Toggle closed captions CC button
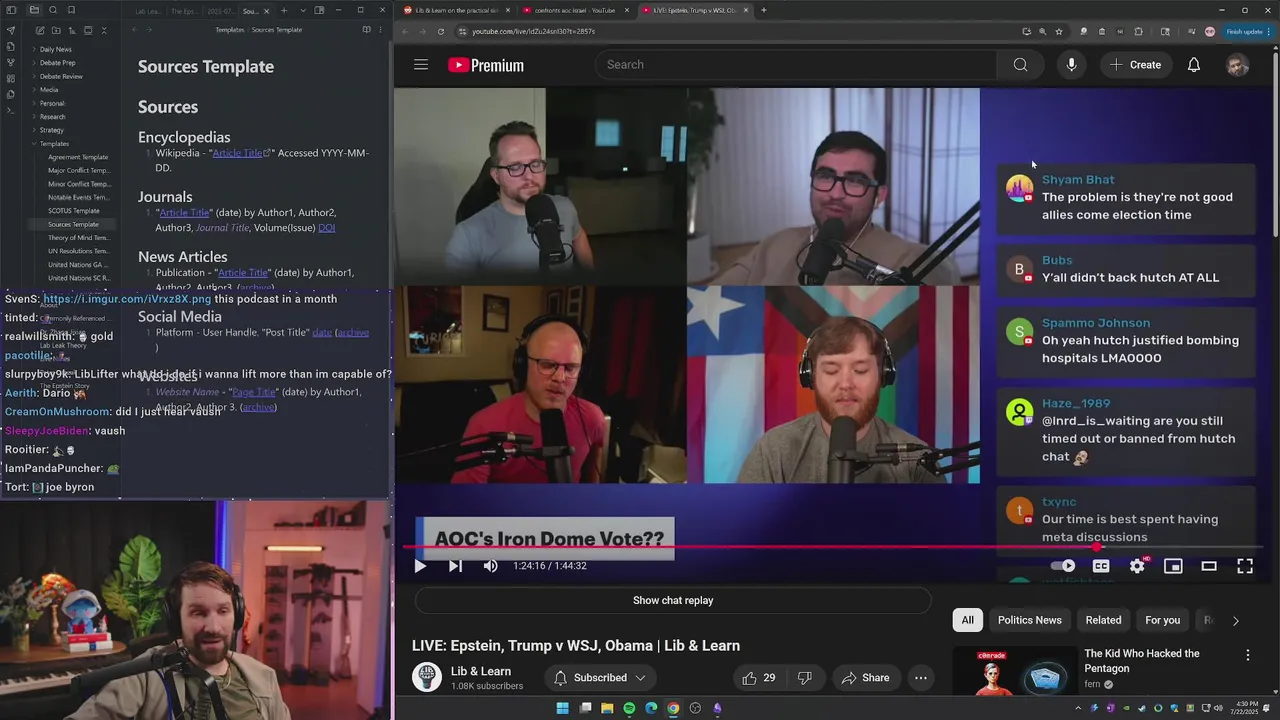1280x720 pixels. [x=1101, y=566]
